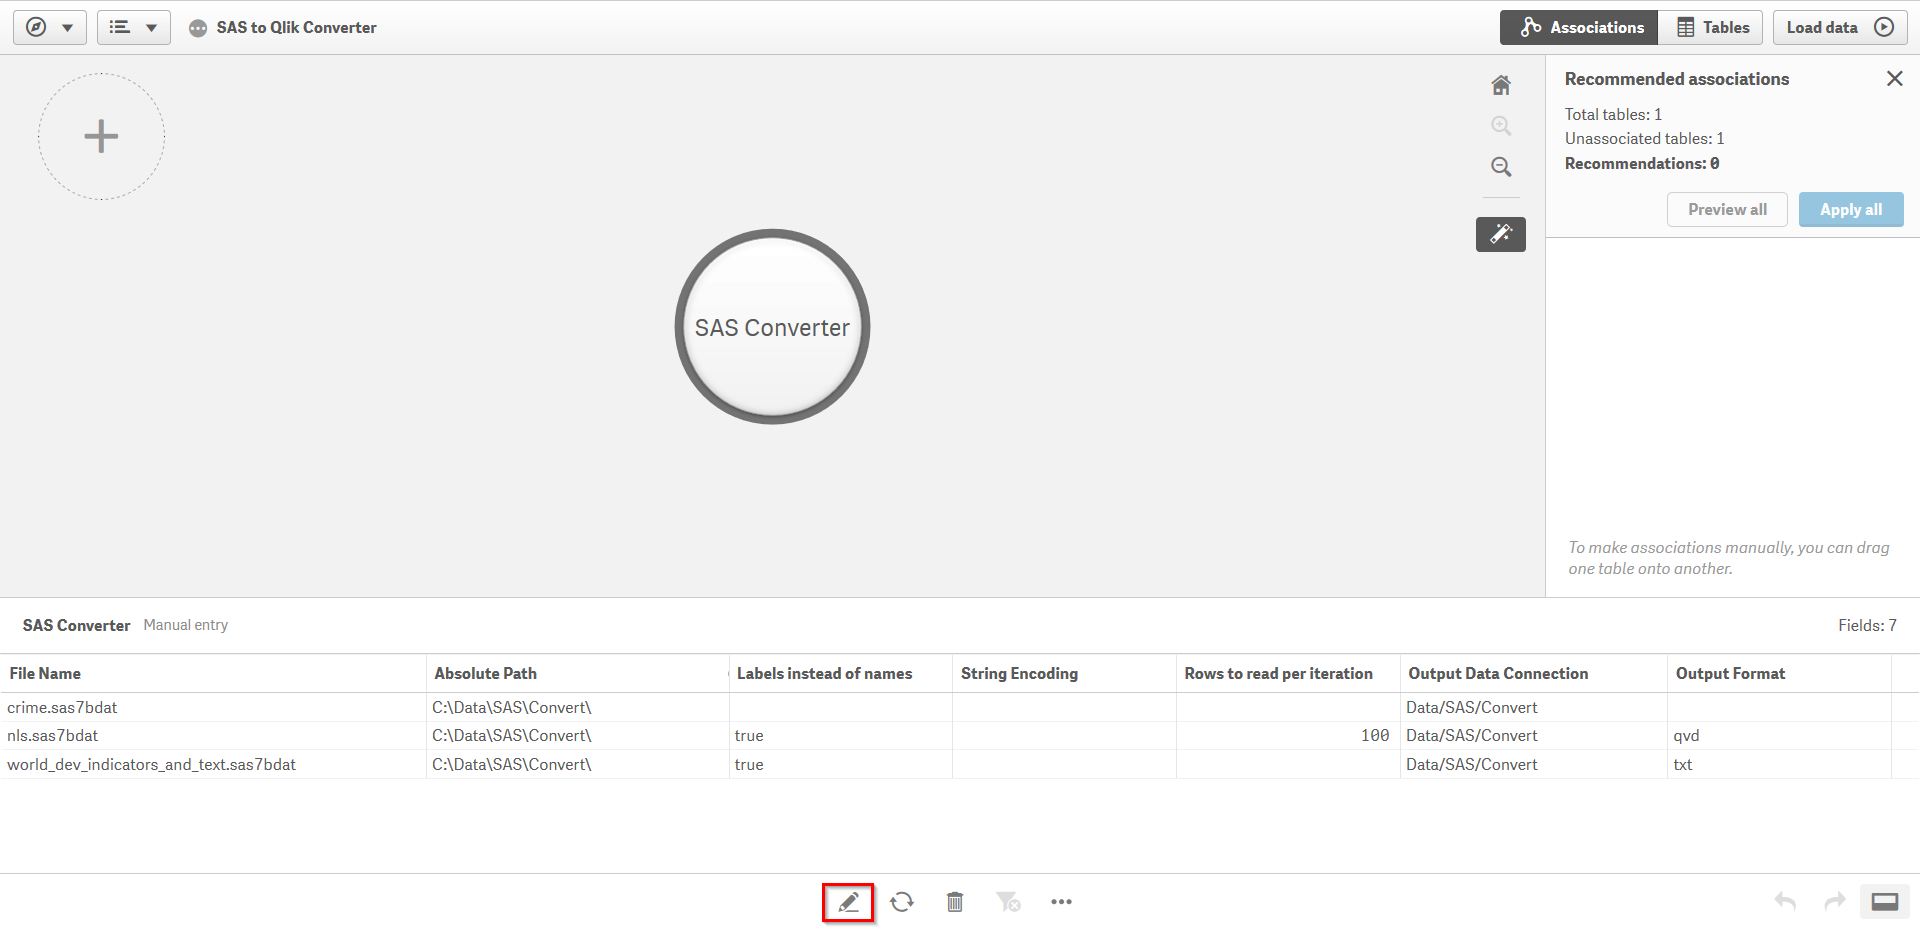Click the Apply all button
Image resolution: width=1920 pixels, height=929 pixels.
click(1851, 209)
